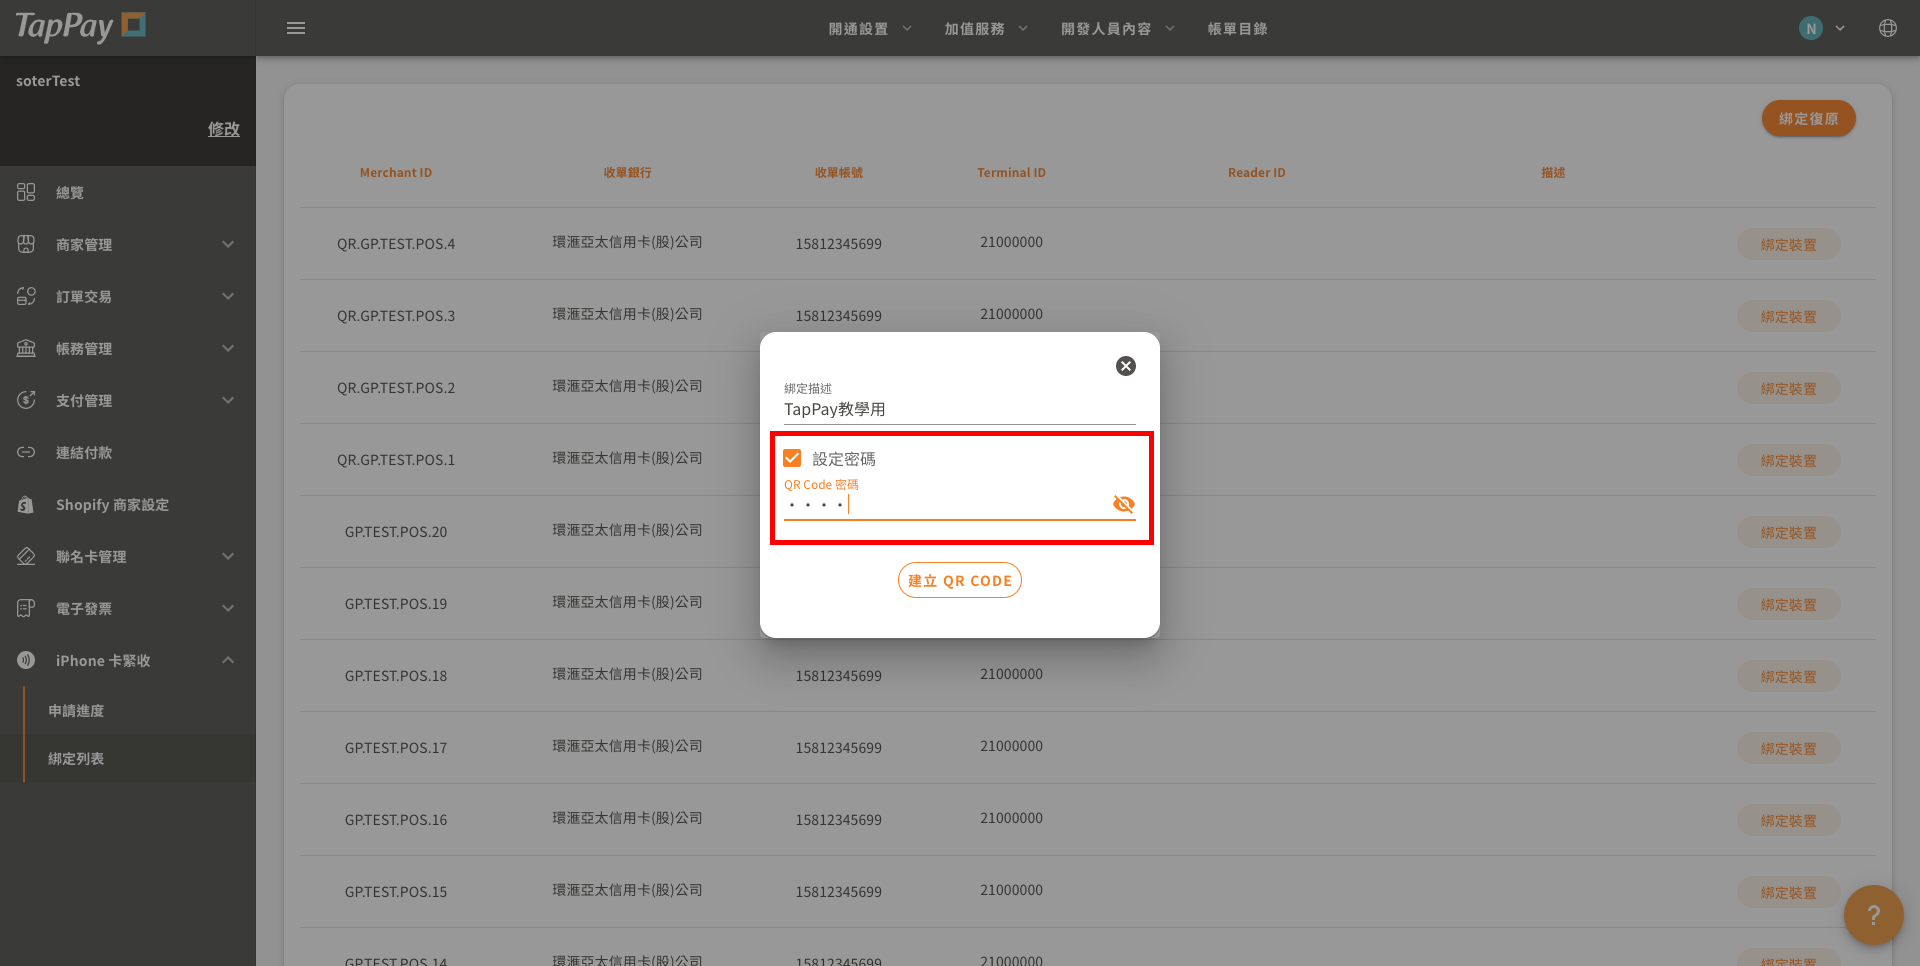Click the Merchant ID column header
The width and height of the screenshot is (1920, 966).
click(x=396, y=173)
